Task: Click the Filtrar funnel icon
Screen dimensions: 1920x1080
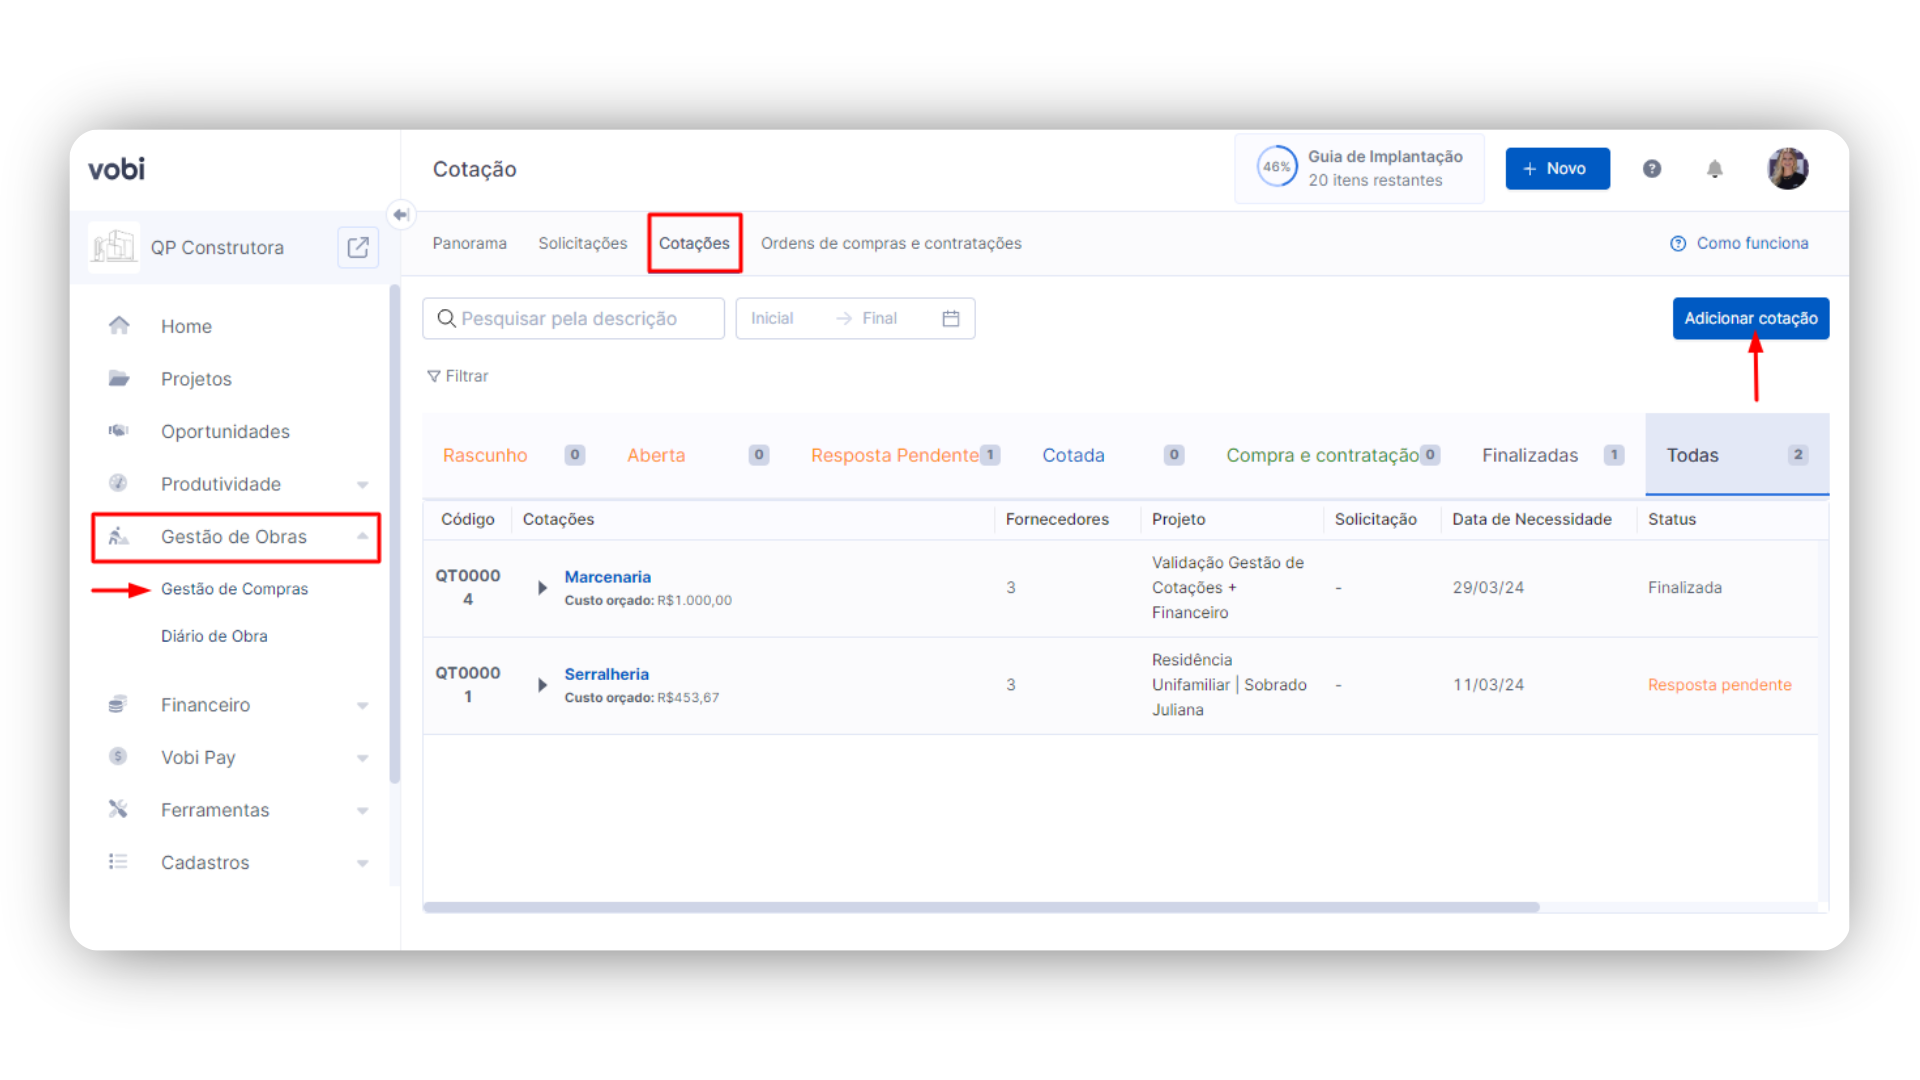Action: 434,376
